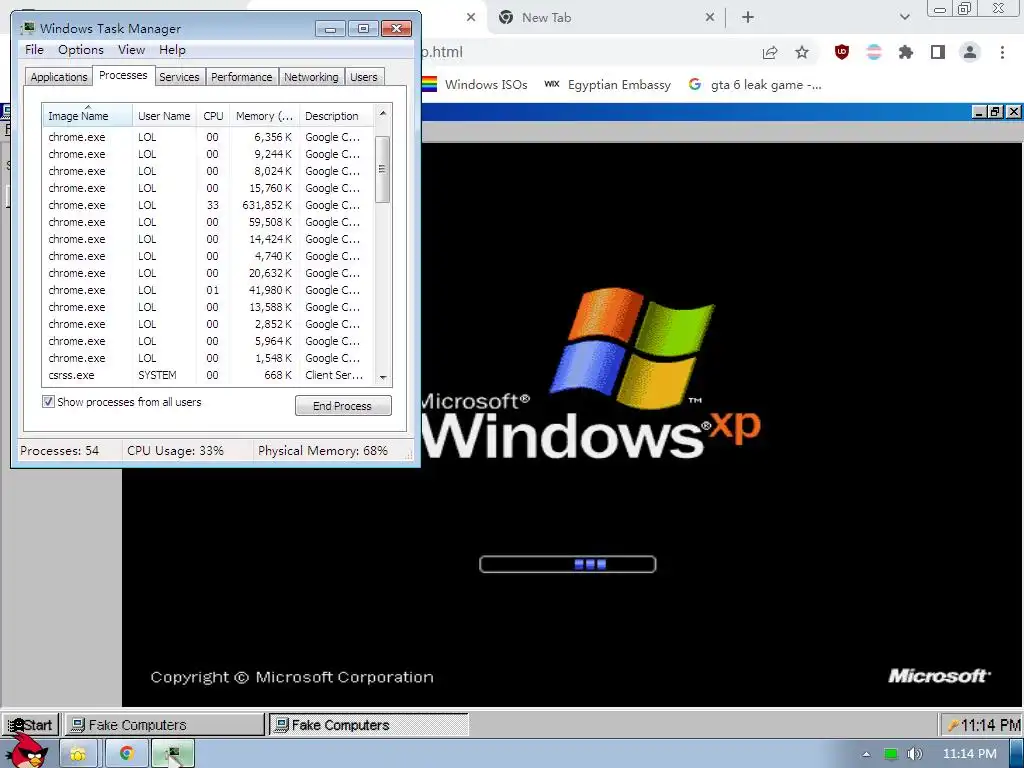The height and width of the screenshot is (768, 1024).
Task: Click process list scrollbar up arrow
Action: (x=383, y=113)
